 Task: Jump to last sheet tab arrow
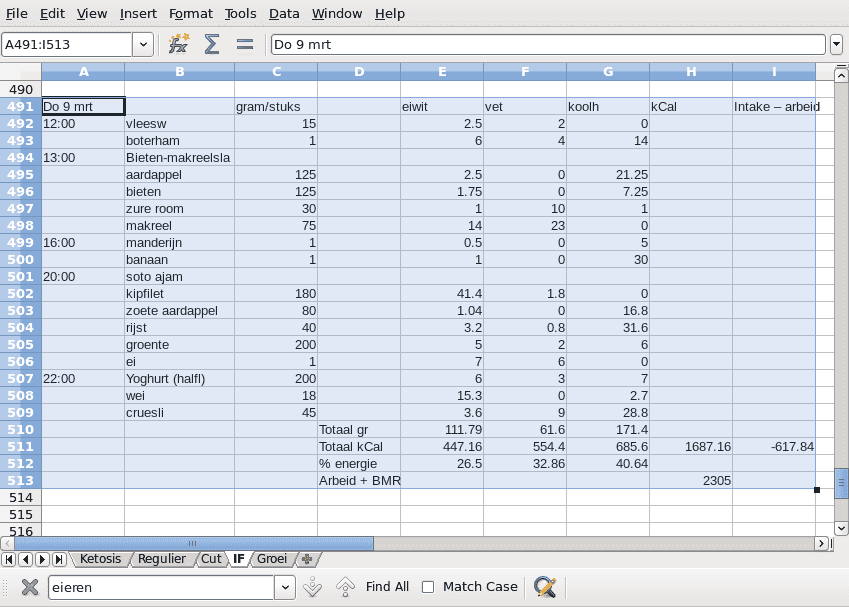(60, 559)
